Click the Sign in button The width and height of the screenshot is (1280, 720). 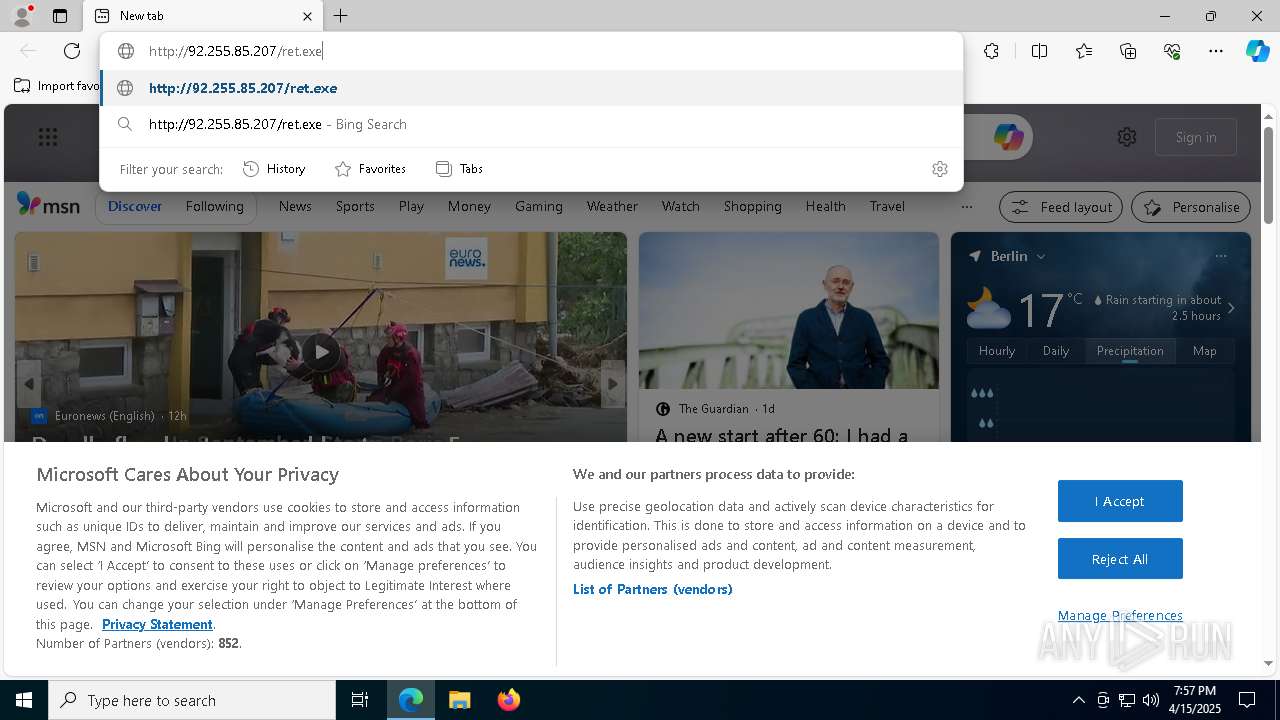[x=1196, y=137]
